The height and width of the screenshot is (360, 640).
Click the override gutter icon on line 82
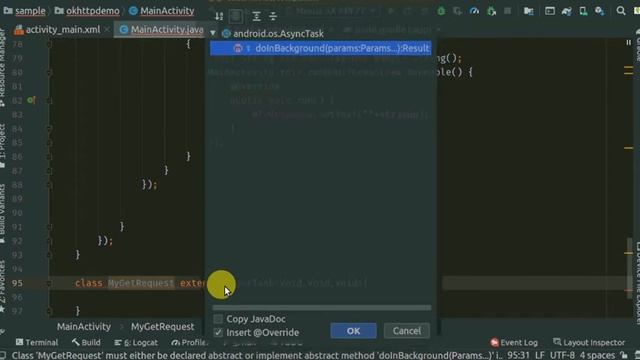pos(31,100)
